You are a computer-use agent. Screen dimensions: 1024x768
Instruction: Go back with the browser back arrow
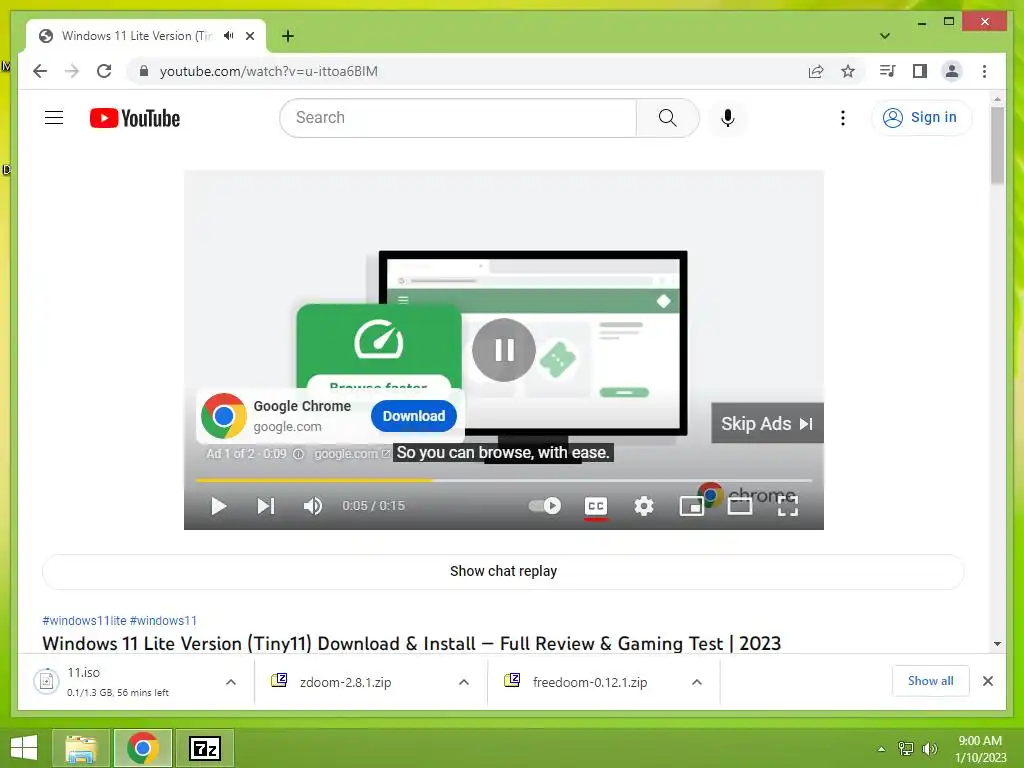click(x=40, y=71)
